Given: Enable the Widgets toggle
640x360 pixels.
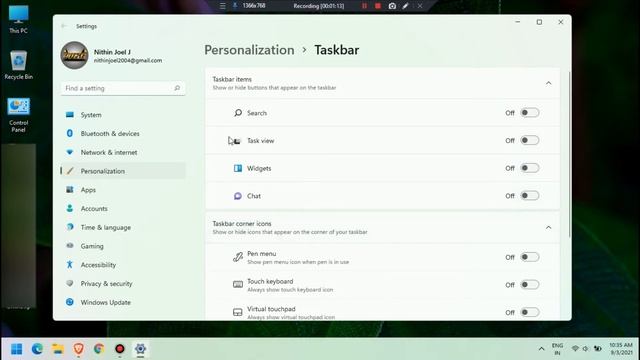Looking at the screenshot, I should point(529,168).
